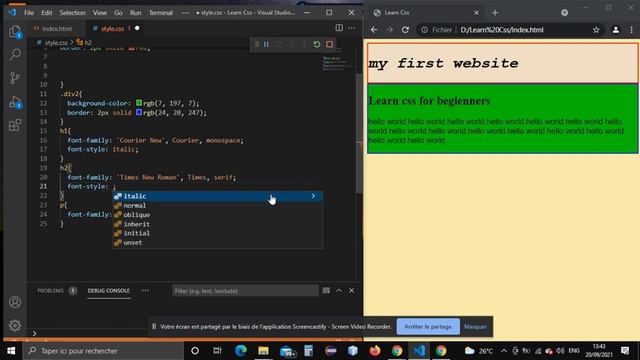Expand italic suggestion details arrow
The height and width of the screenshot is (360, 640).
point(313,196)
